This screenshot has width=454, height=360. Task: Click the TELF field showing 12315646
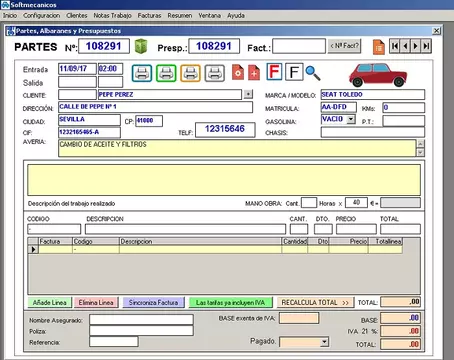pos(225,130)
